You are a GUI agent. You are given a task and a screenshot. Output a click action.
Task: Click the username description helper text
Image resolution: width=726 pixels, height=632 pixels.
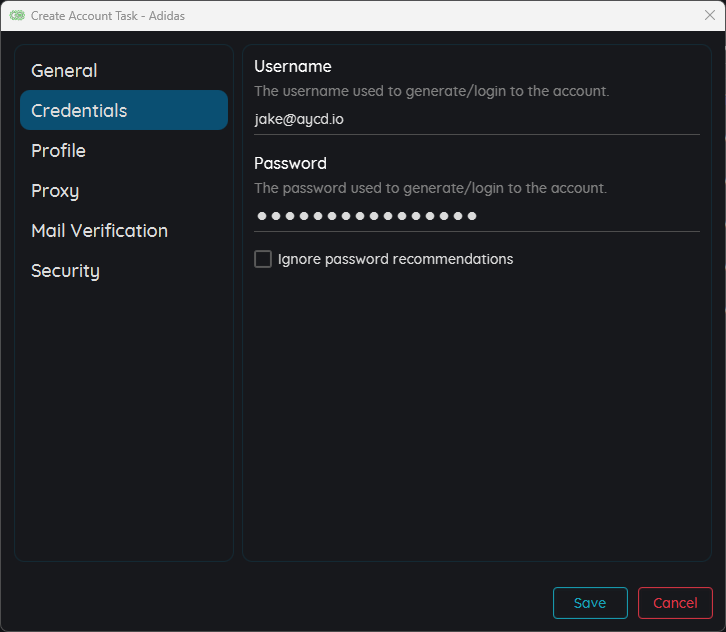coord(431,91)
